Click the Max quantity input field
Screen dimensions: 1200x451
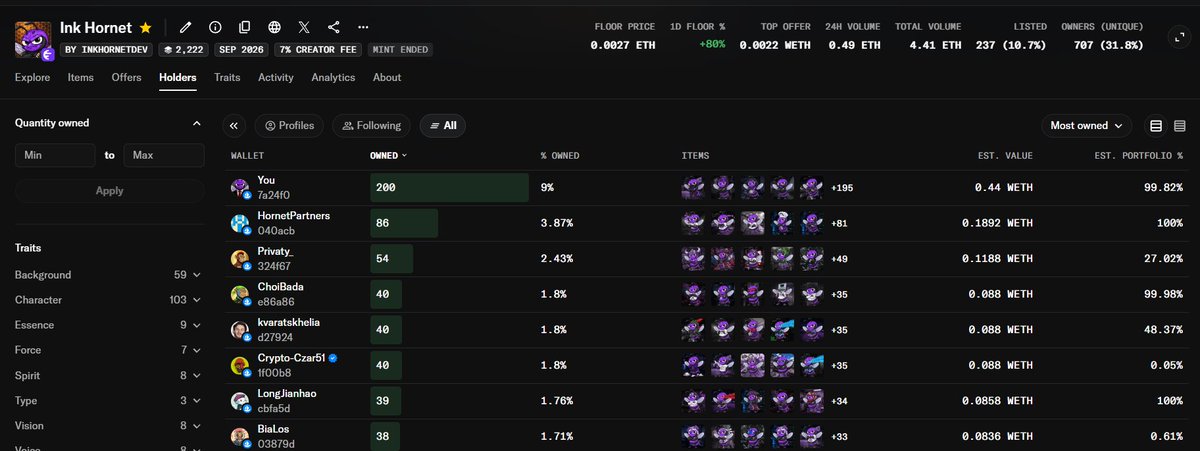(x=164, y=155)
